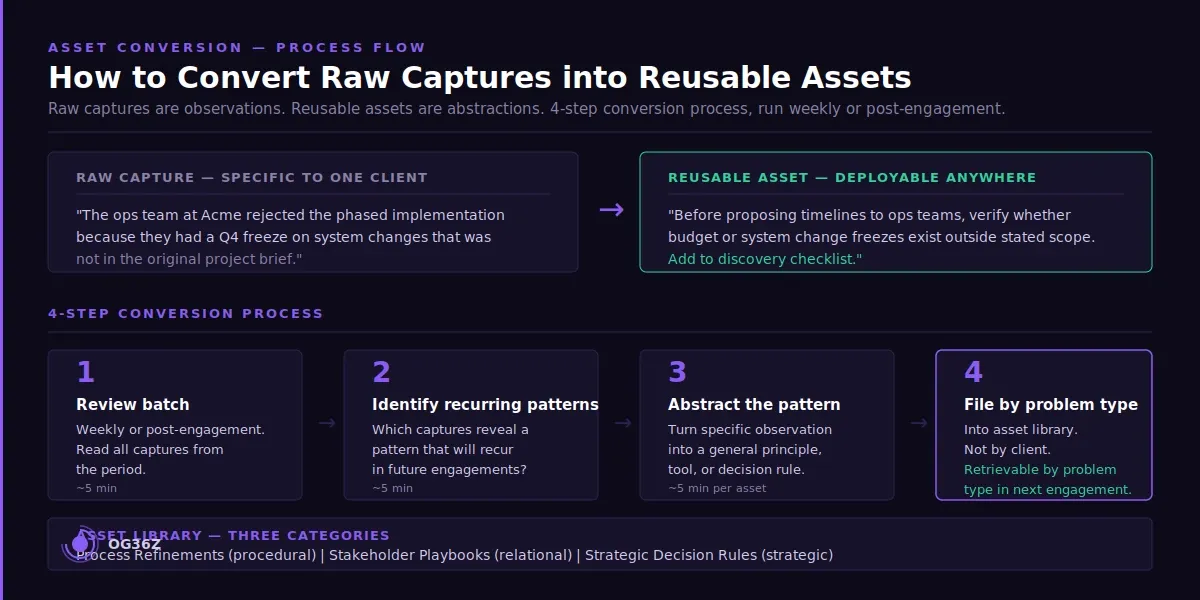
Task: Click the 4-STEP CONVERSION PROCESS section label
Action: 184,313
